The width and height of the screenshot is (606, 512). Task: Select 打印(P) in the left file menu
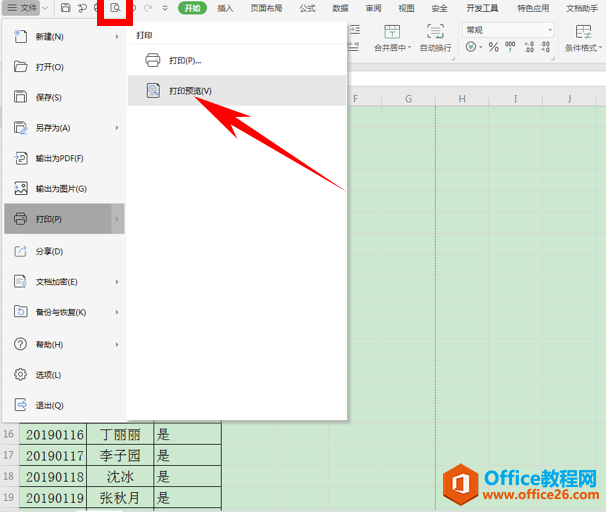(x=64, y=219)
